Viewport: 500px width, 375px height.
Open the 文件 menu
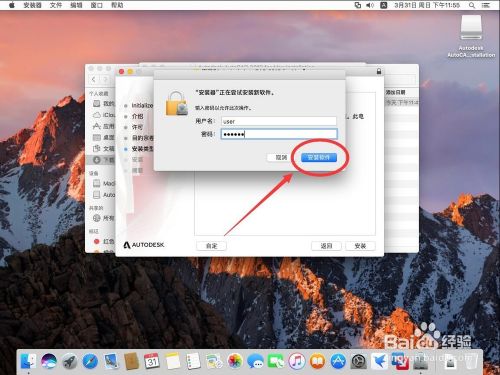pyautogui.click(x=56, y=5)
